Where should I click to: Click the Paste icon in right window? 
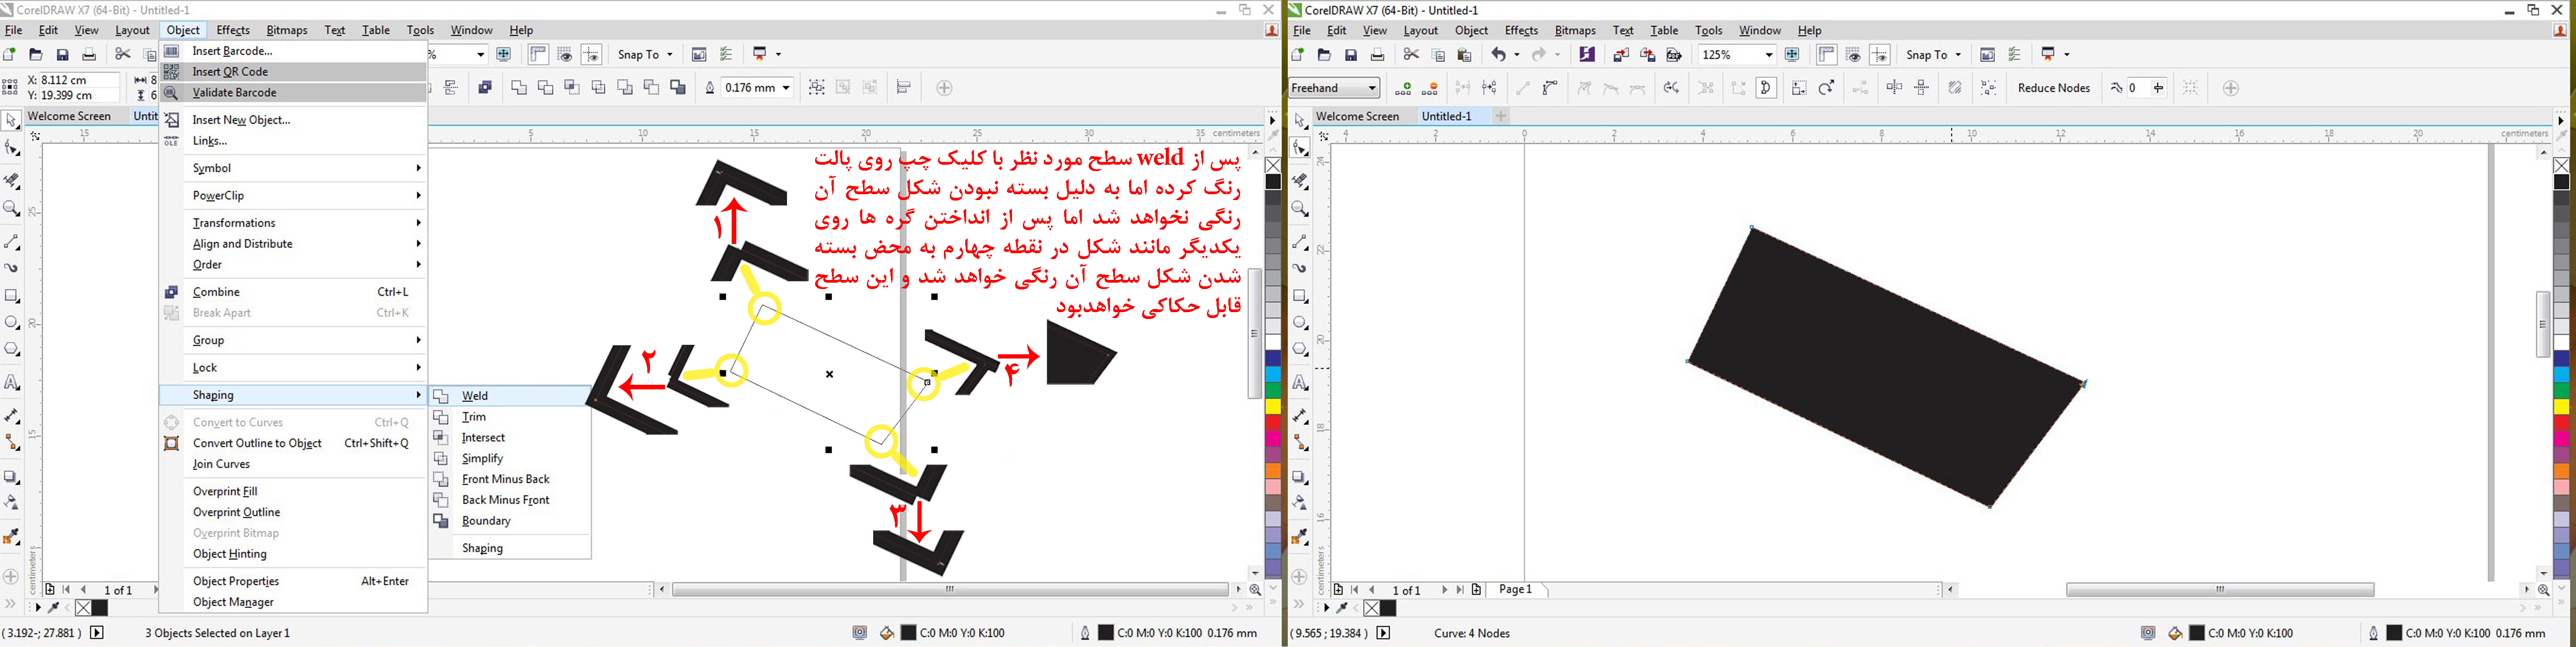point(1465,55)
